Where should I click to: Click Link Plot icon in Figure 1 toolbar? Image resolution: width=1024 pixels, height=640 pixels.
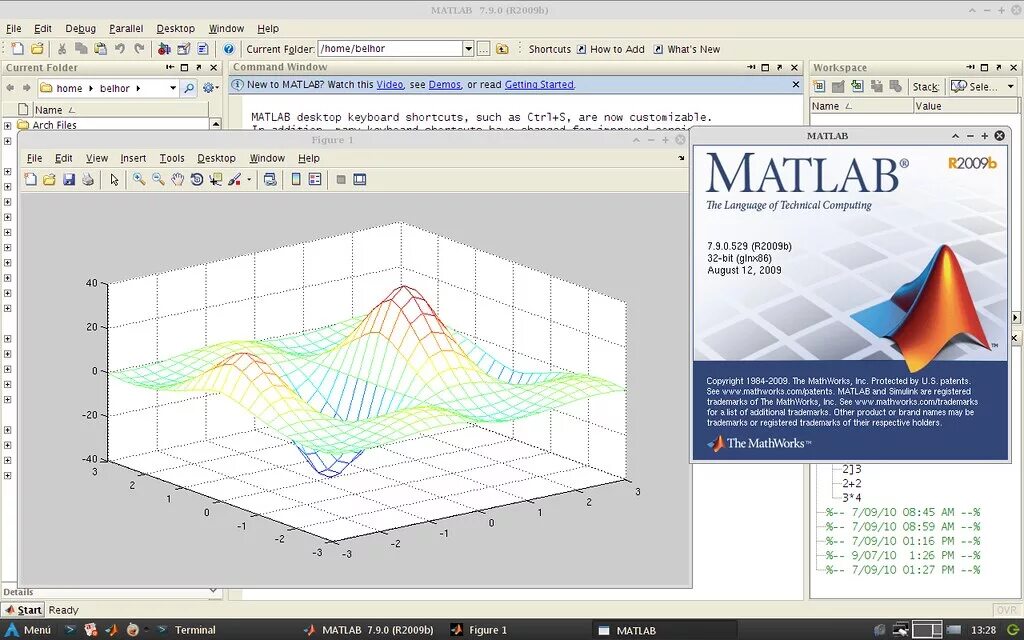270,180
